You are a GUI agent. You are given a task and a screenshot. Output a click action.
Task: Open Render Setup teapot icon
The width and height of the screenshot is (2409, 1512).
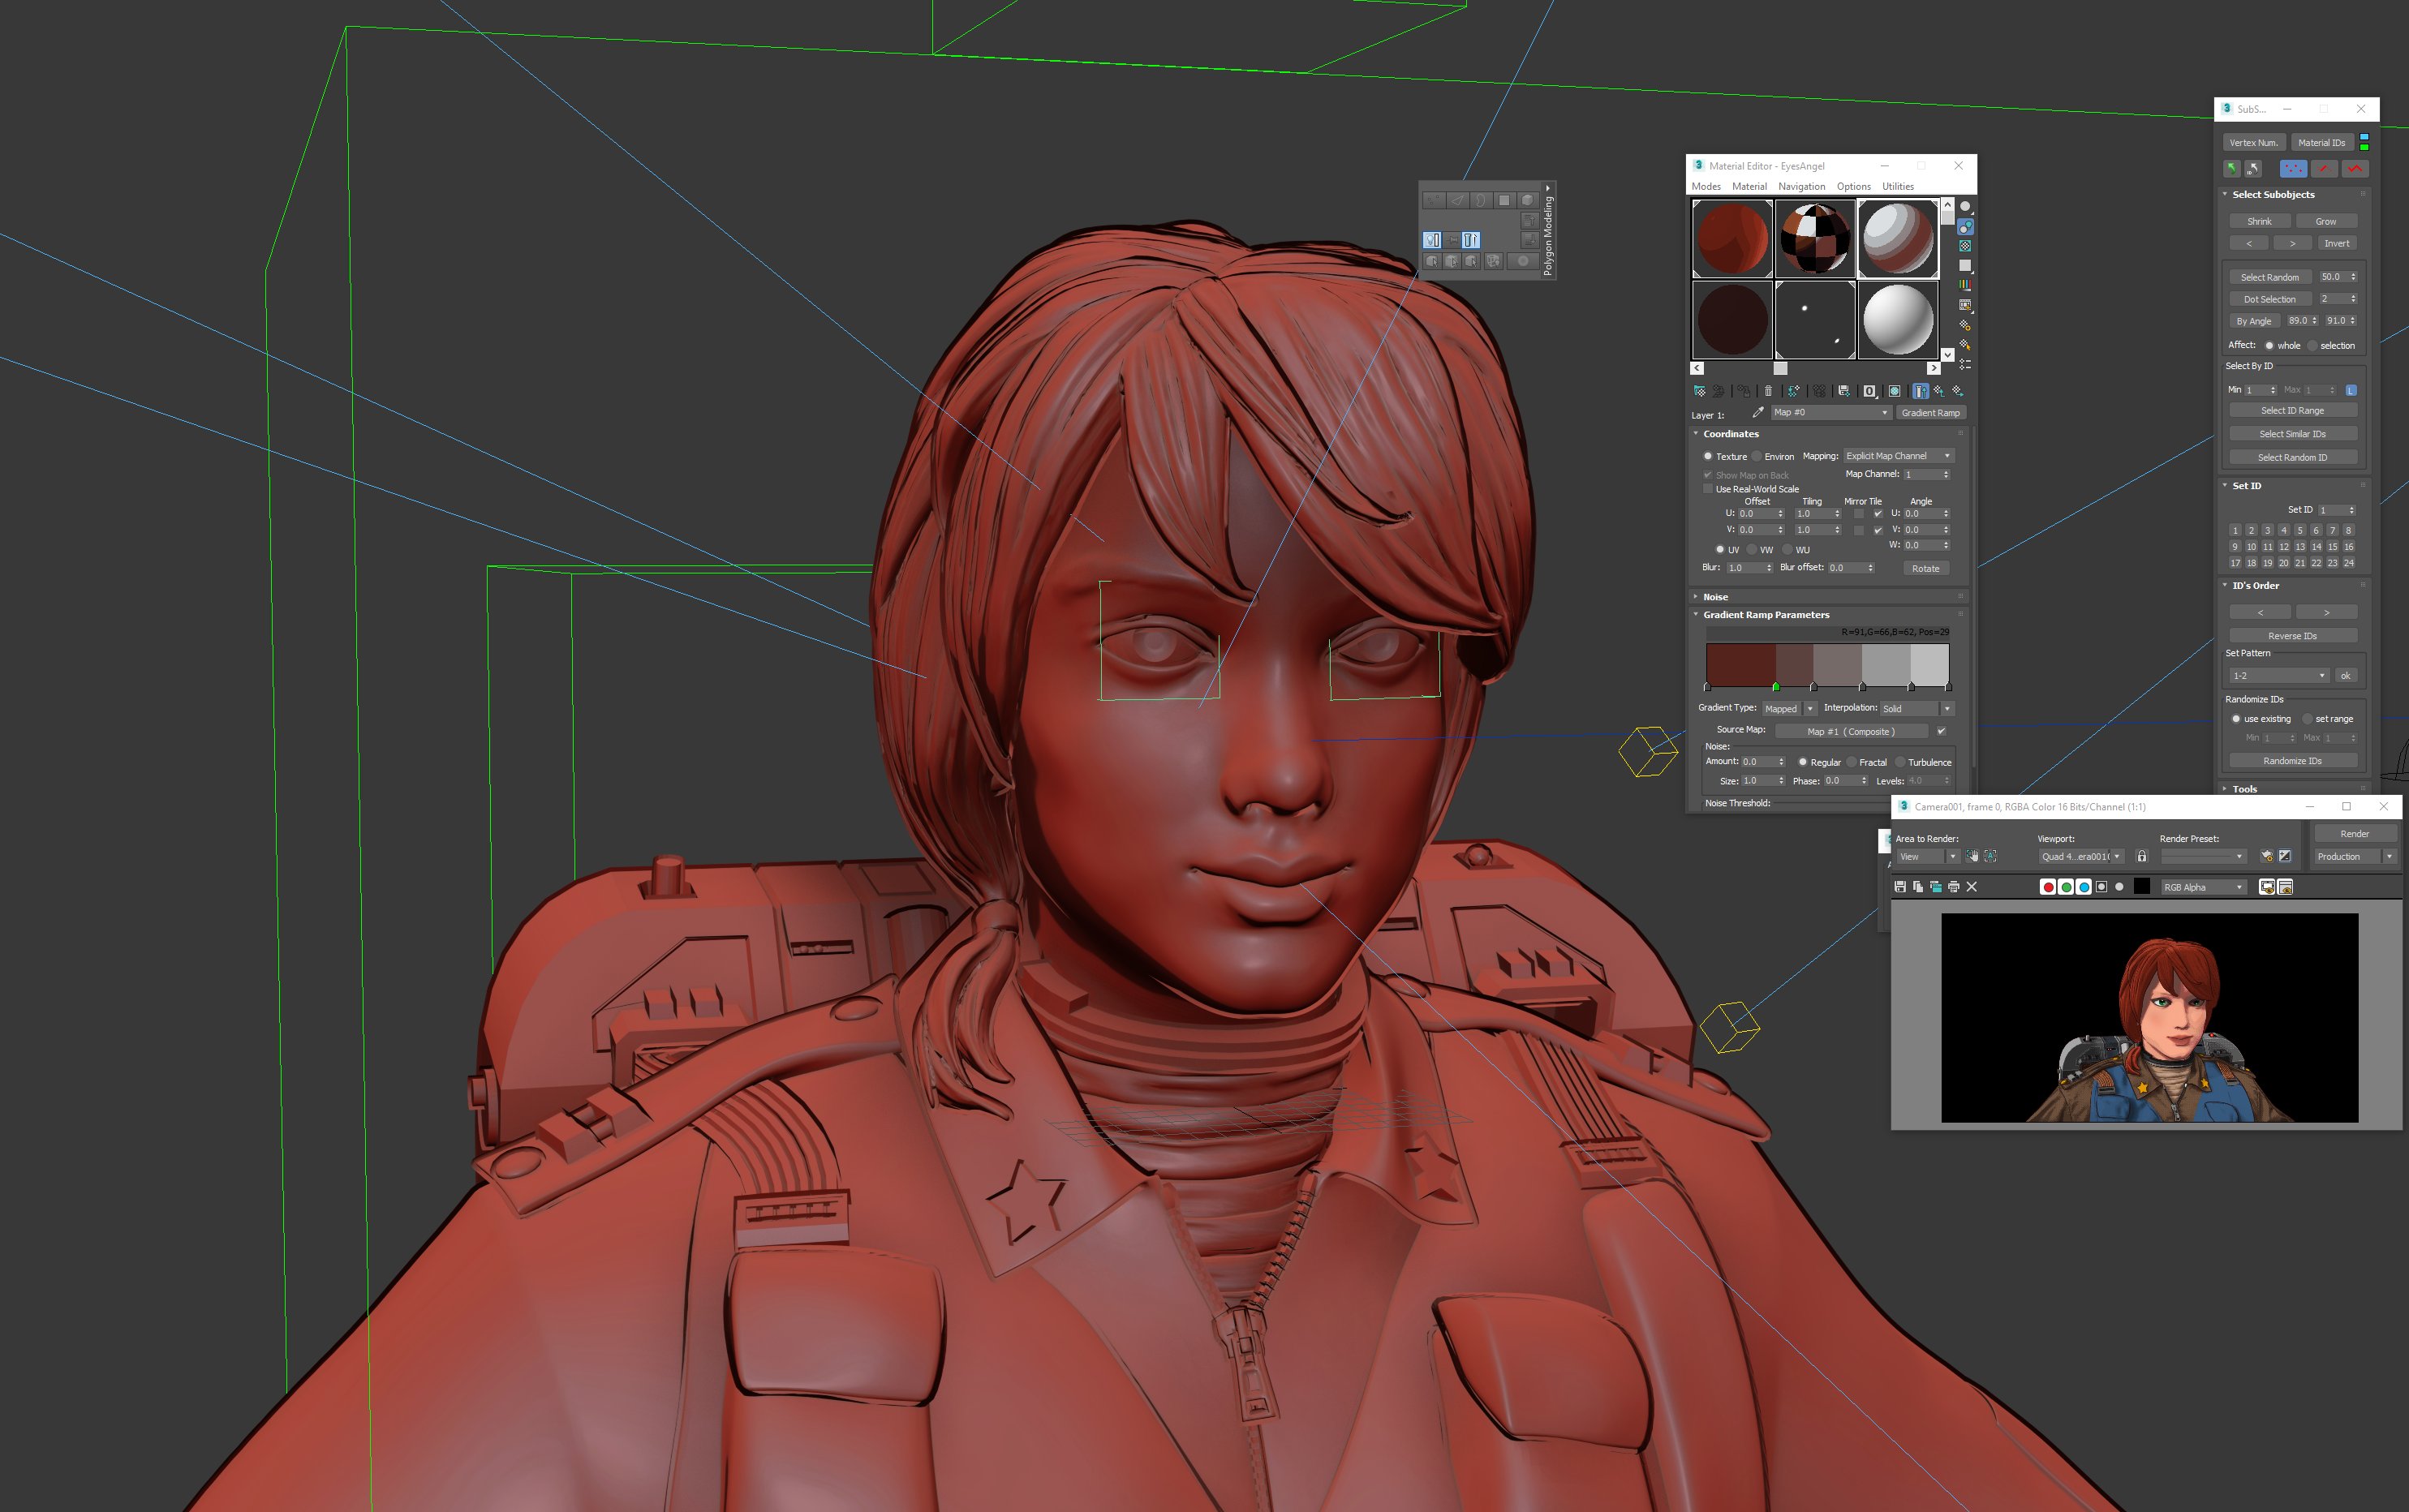pos(2267,856)
